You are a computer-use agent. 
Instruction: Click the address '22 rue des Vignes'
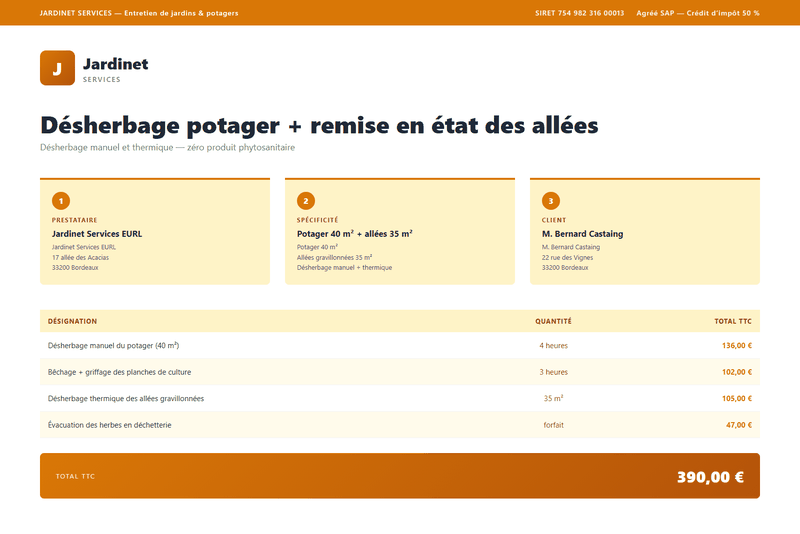point(567,258)
